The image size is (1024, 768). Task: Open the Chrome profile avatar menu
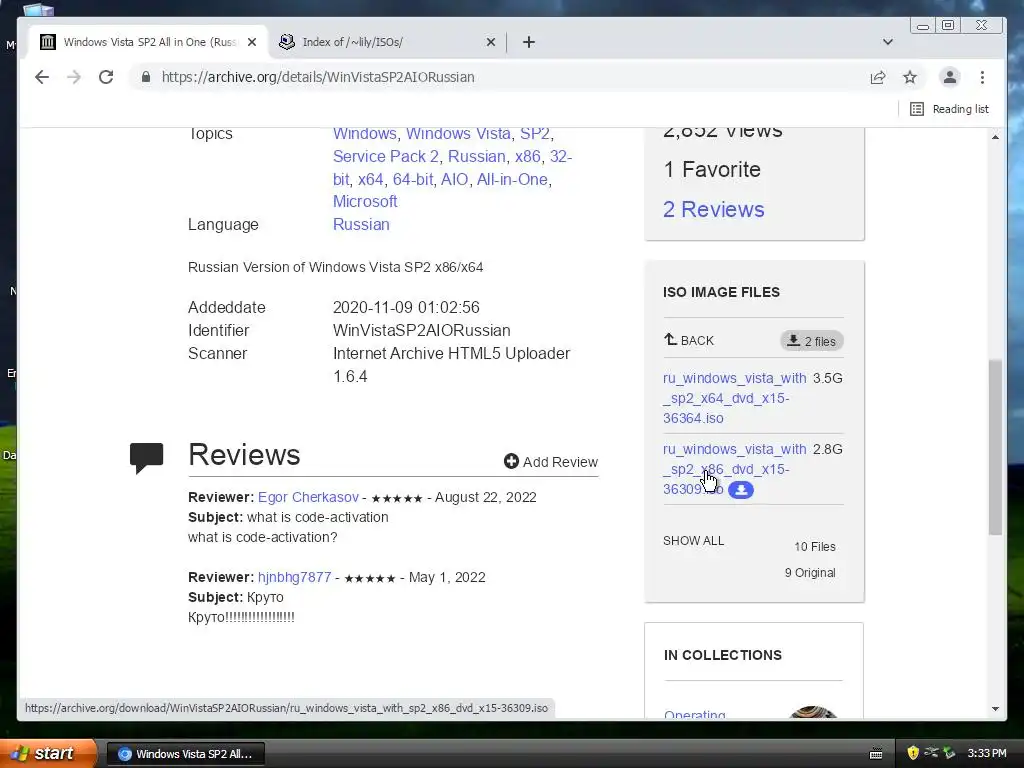pyautogui.click(x=950, y=77)
